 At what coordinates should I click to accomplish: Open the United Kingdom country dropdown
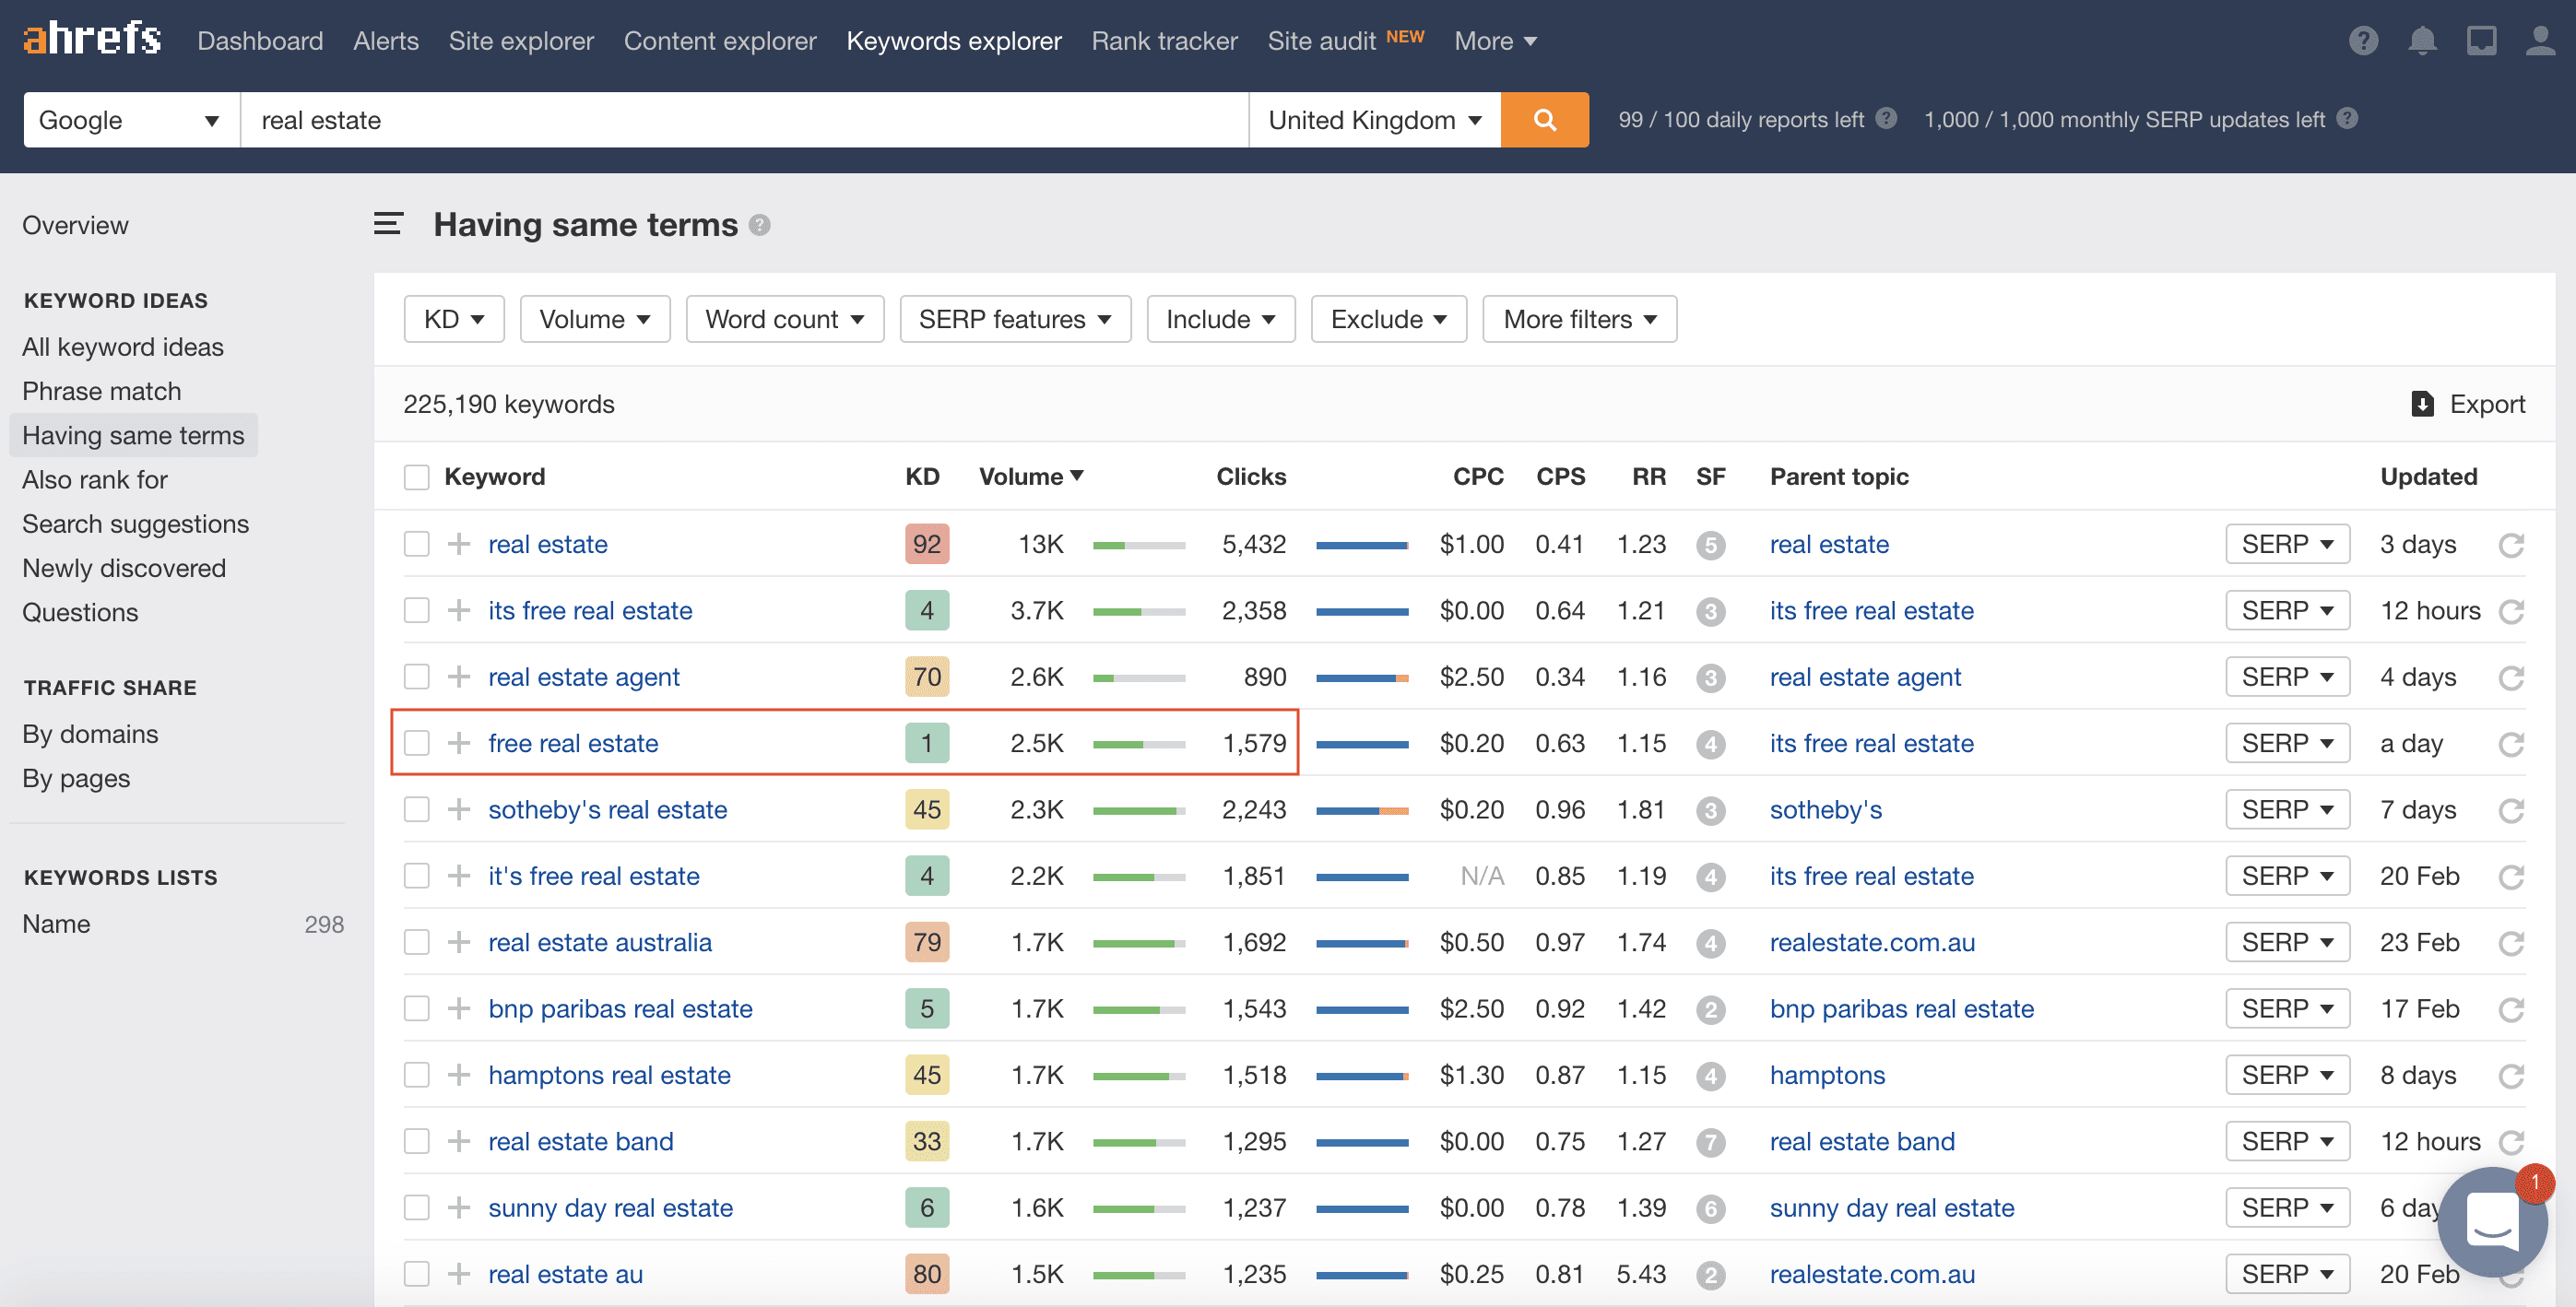[1374, 120]
